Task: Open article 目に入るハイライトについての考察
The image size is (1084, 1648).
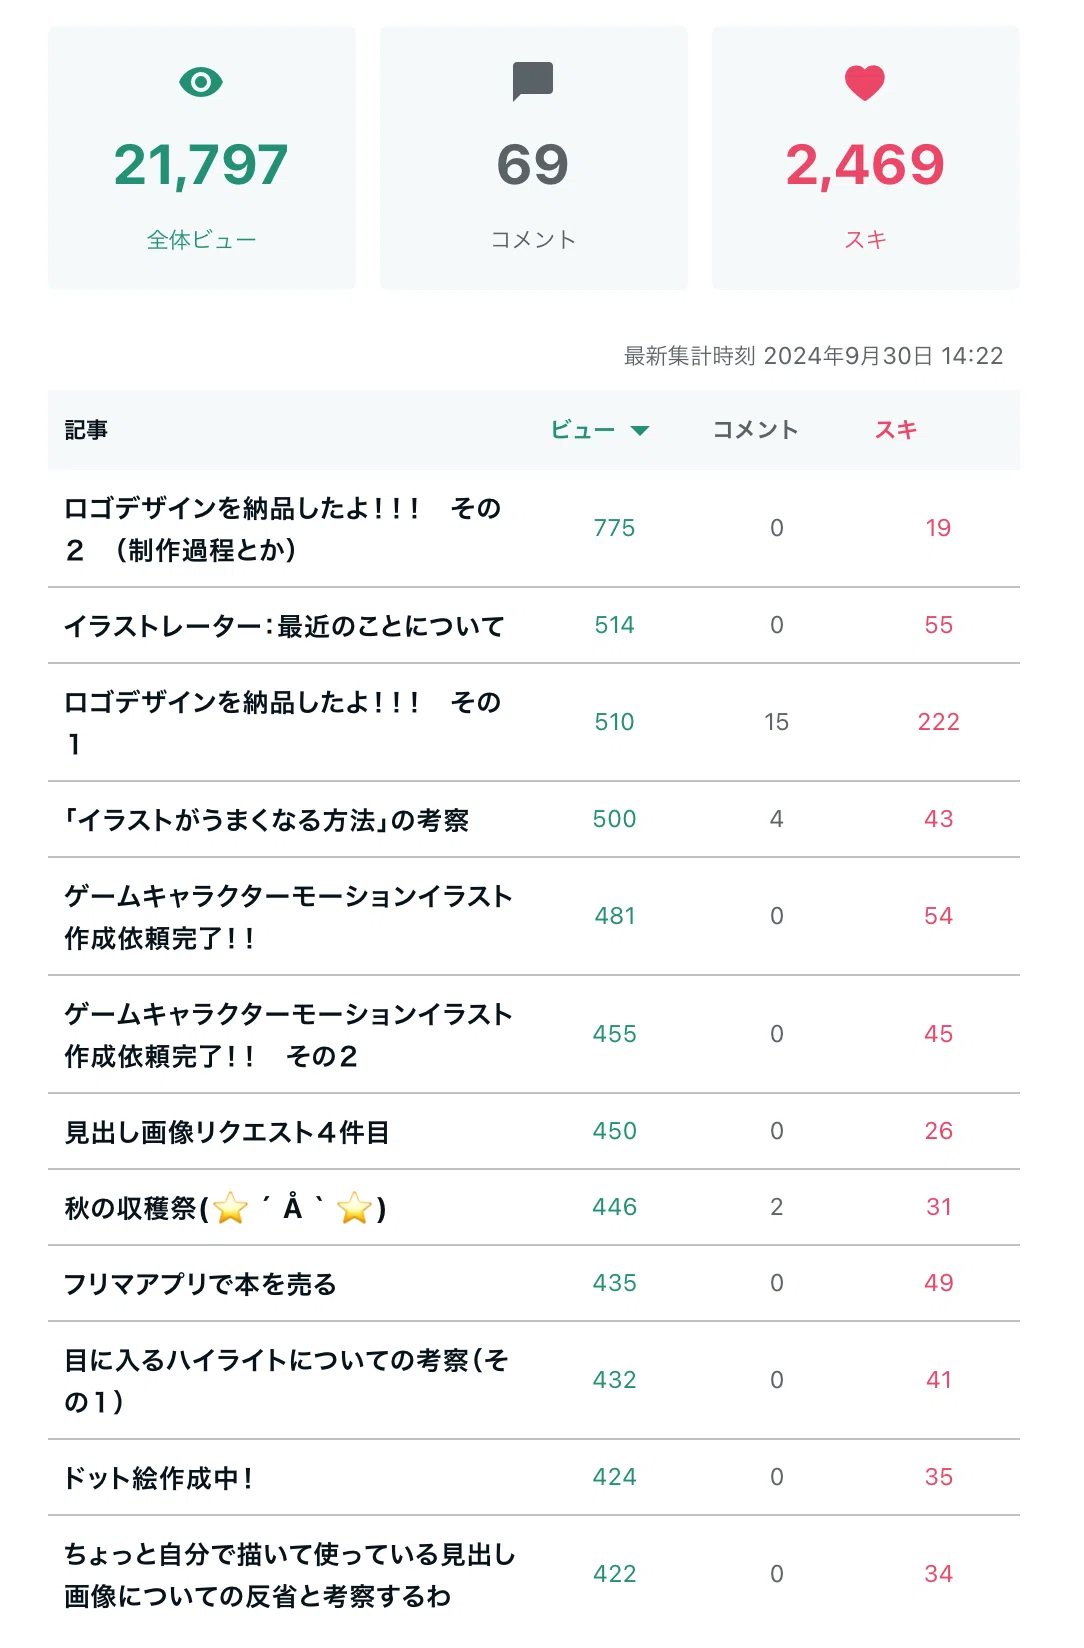Action: (287, 1381)
